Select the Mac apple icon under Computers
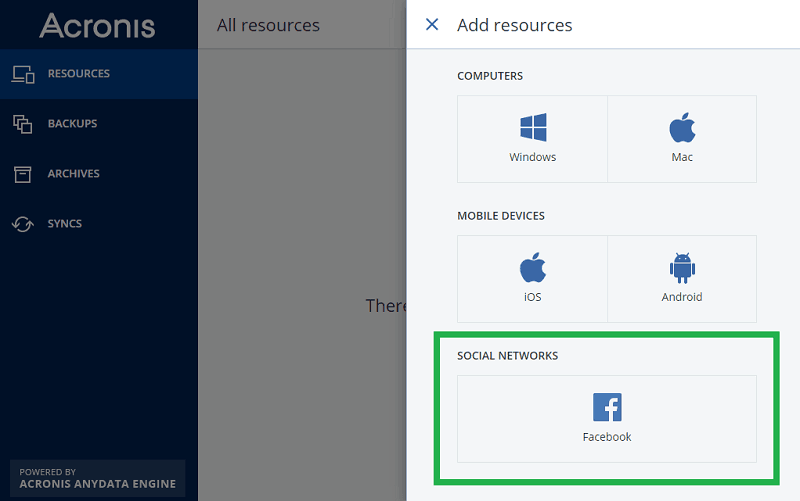 tap(682, 128)
